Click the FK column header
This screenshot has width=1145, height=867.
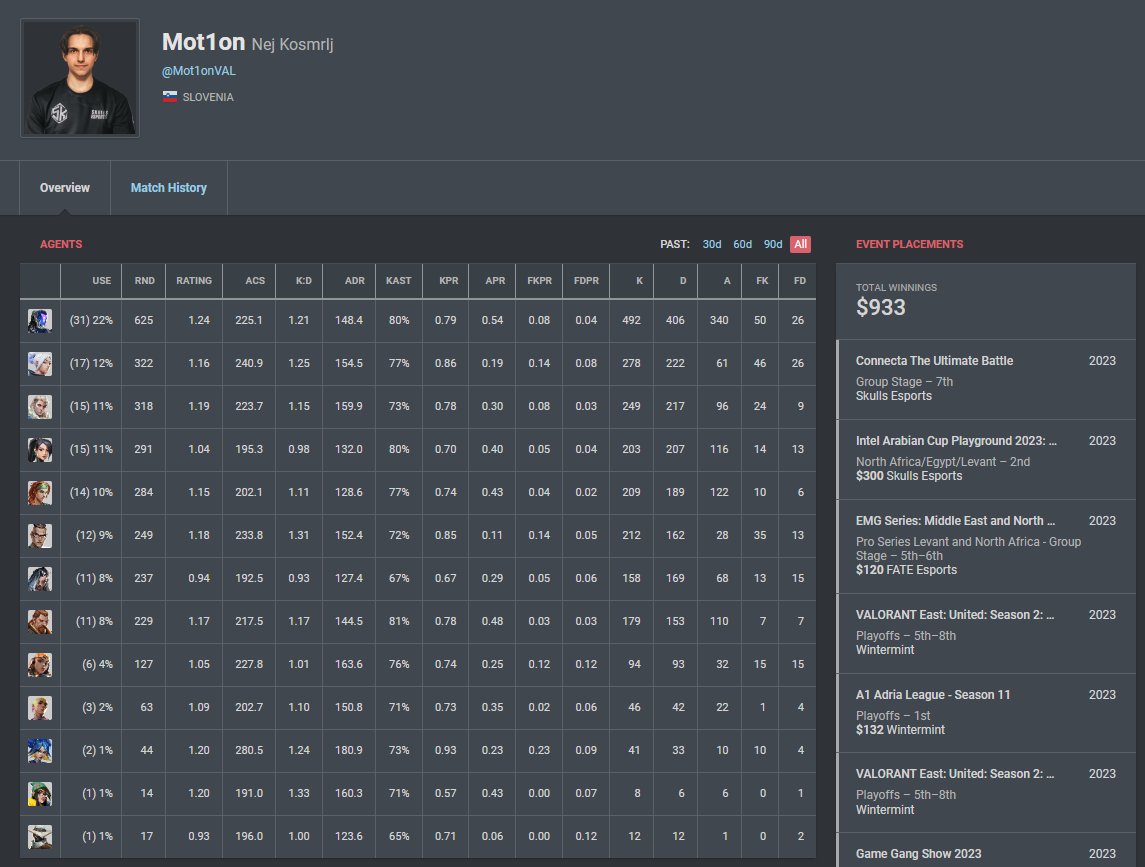[x=762, y=280]
